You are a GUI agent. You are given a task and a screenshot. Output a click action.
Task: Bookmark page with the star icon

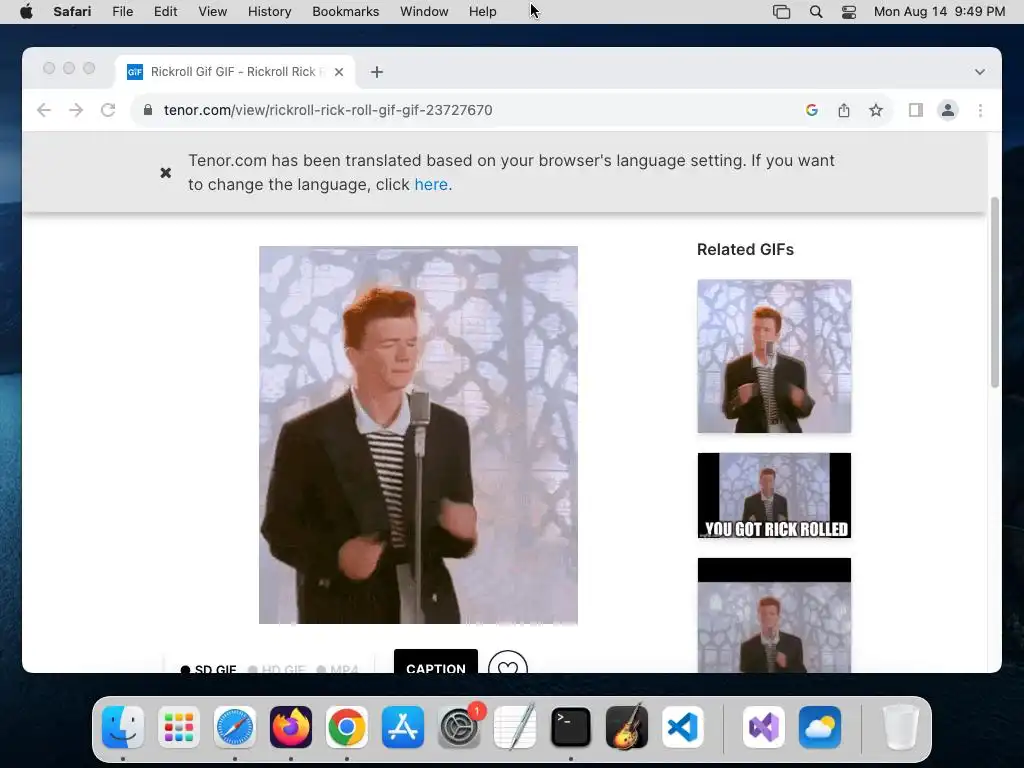click(x=876, y=110)
